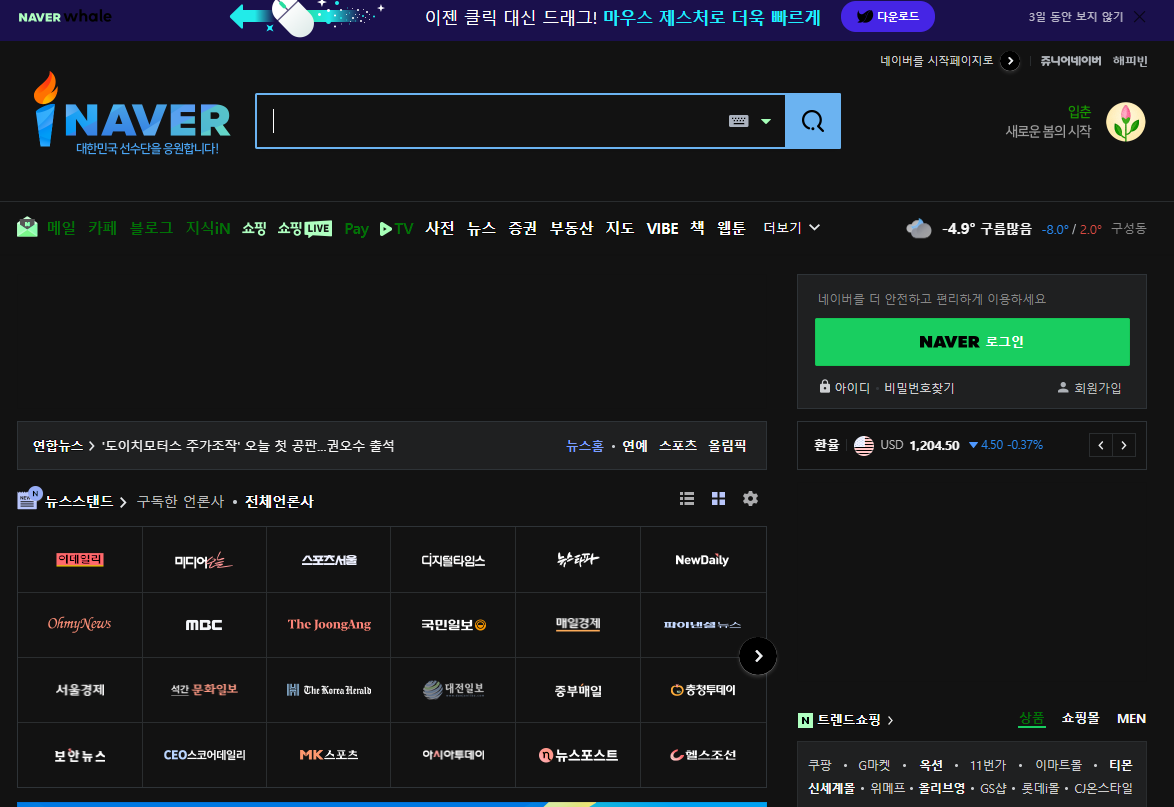Screen dimensions: 1174x807
Task: Click the US flag currency icon
Action: (x=864, y=445)
